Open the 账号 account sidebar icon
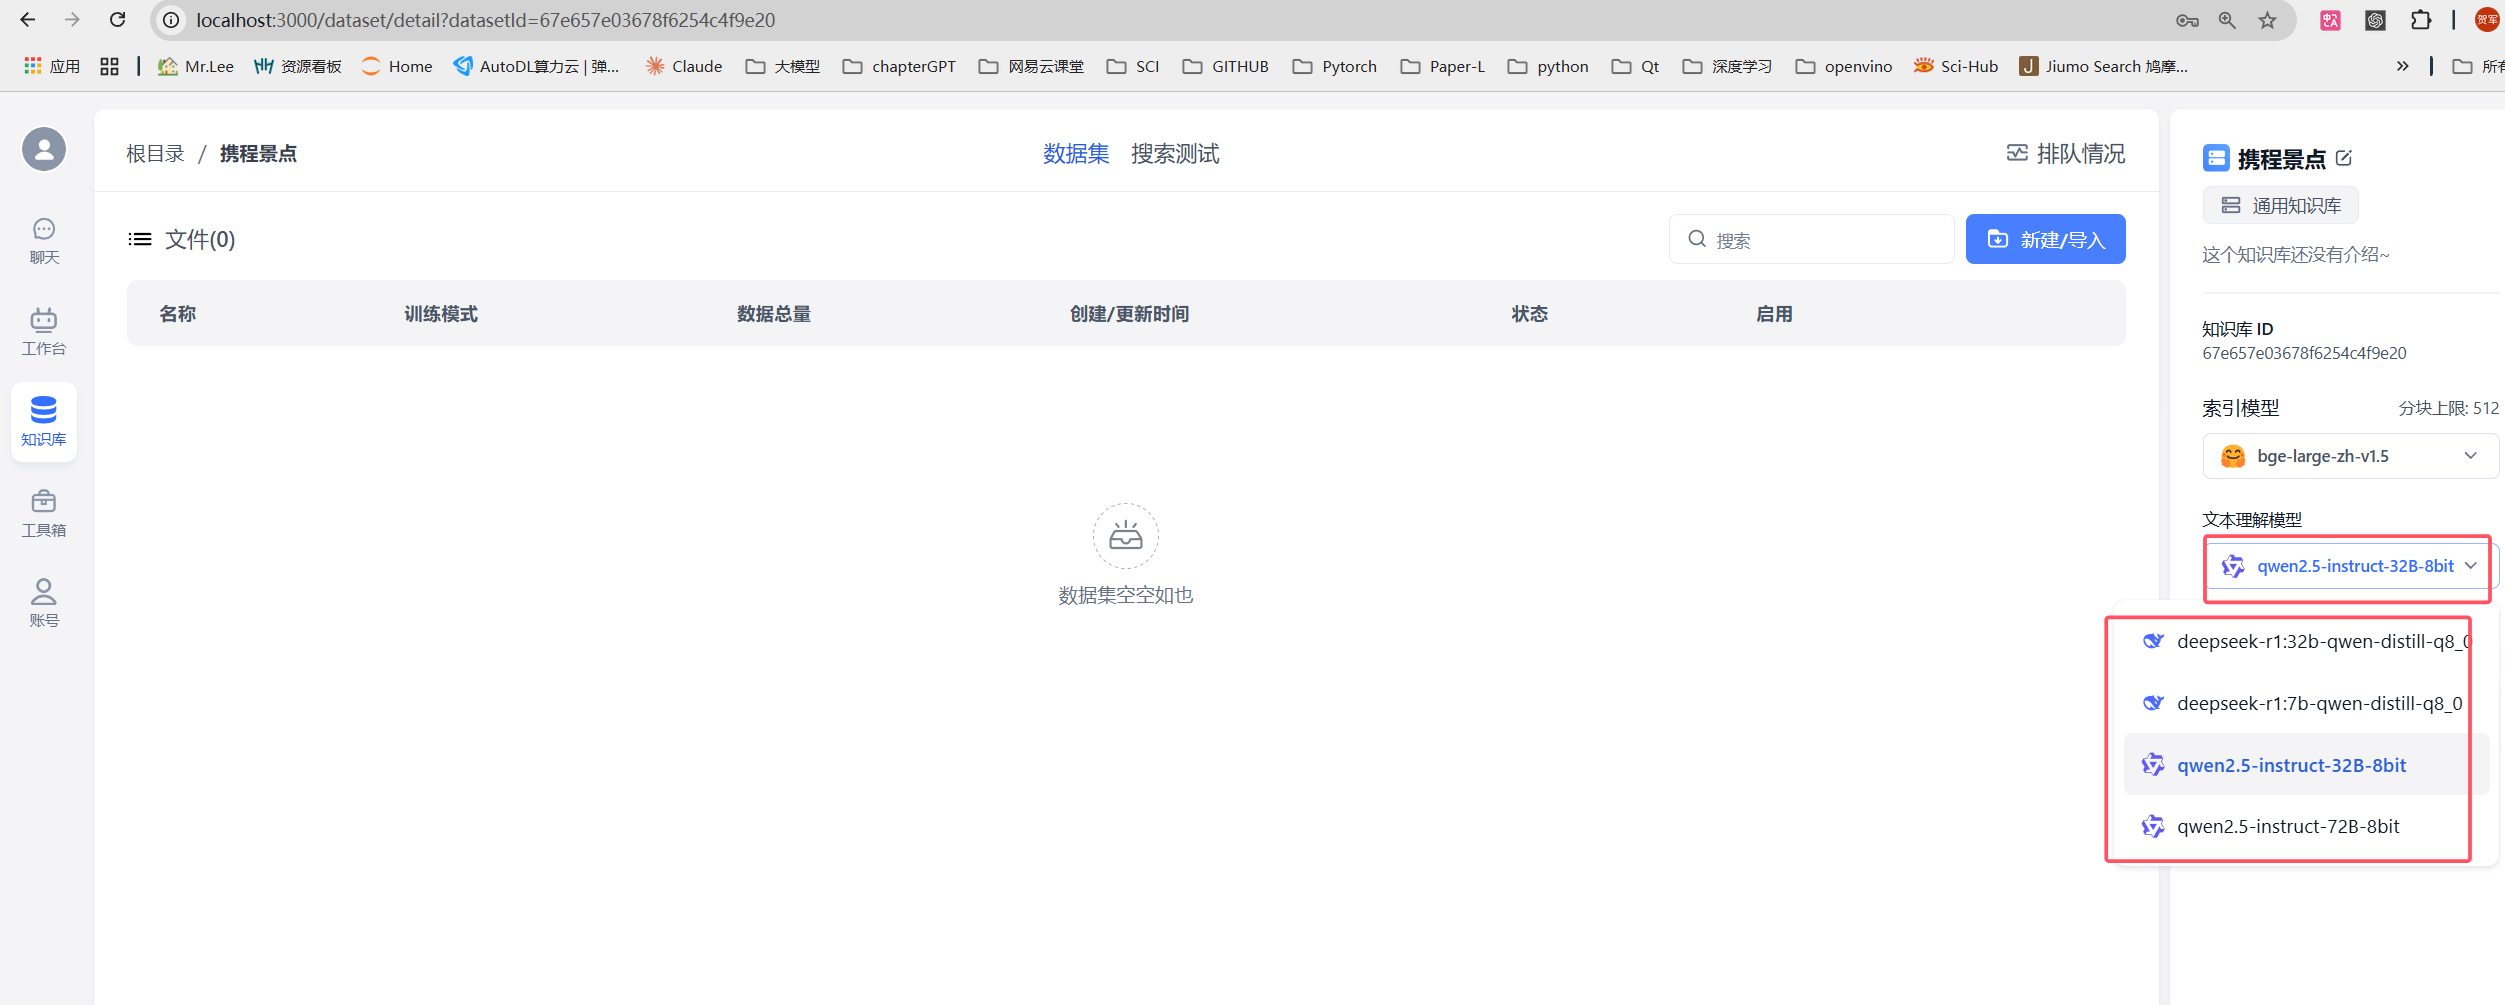The image size is (2505, 1005). 44,603
